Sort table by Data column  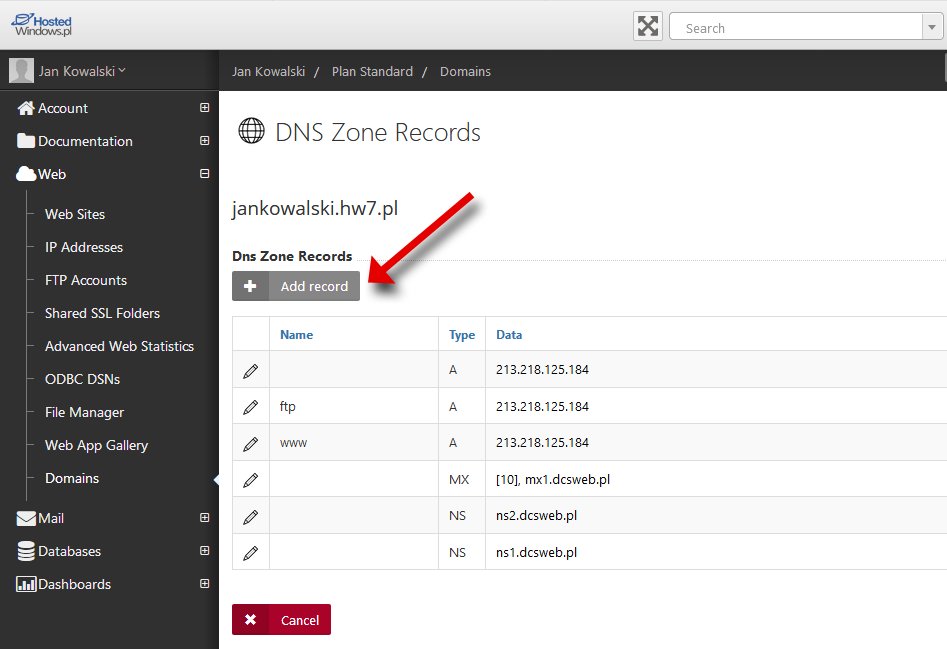coord(509,334)
